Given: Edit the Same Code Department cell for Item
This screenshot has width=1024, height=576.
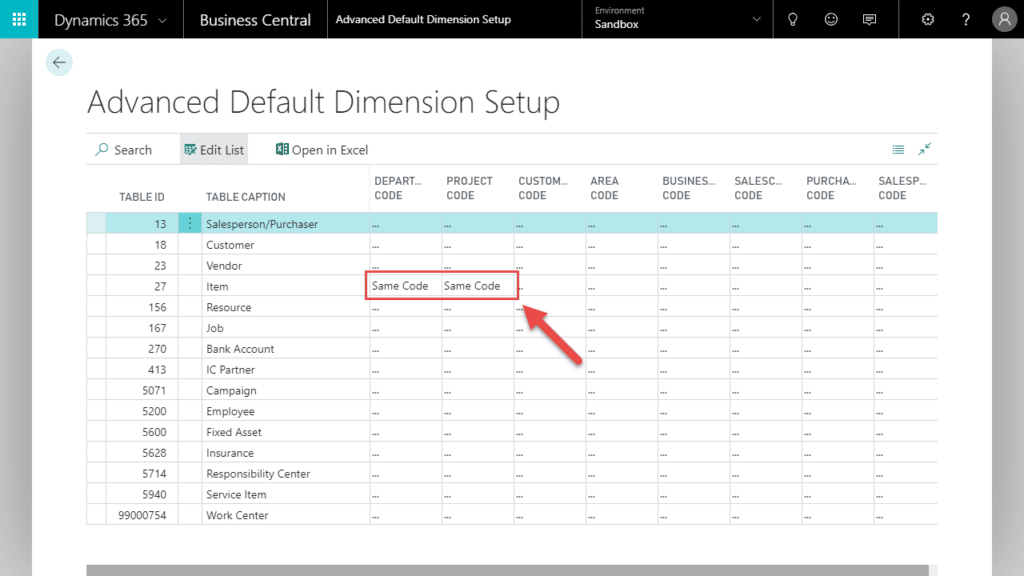Looking at the screenshot, I should pos(402,285).
